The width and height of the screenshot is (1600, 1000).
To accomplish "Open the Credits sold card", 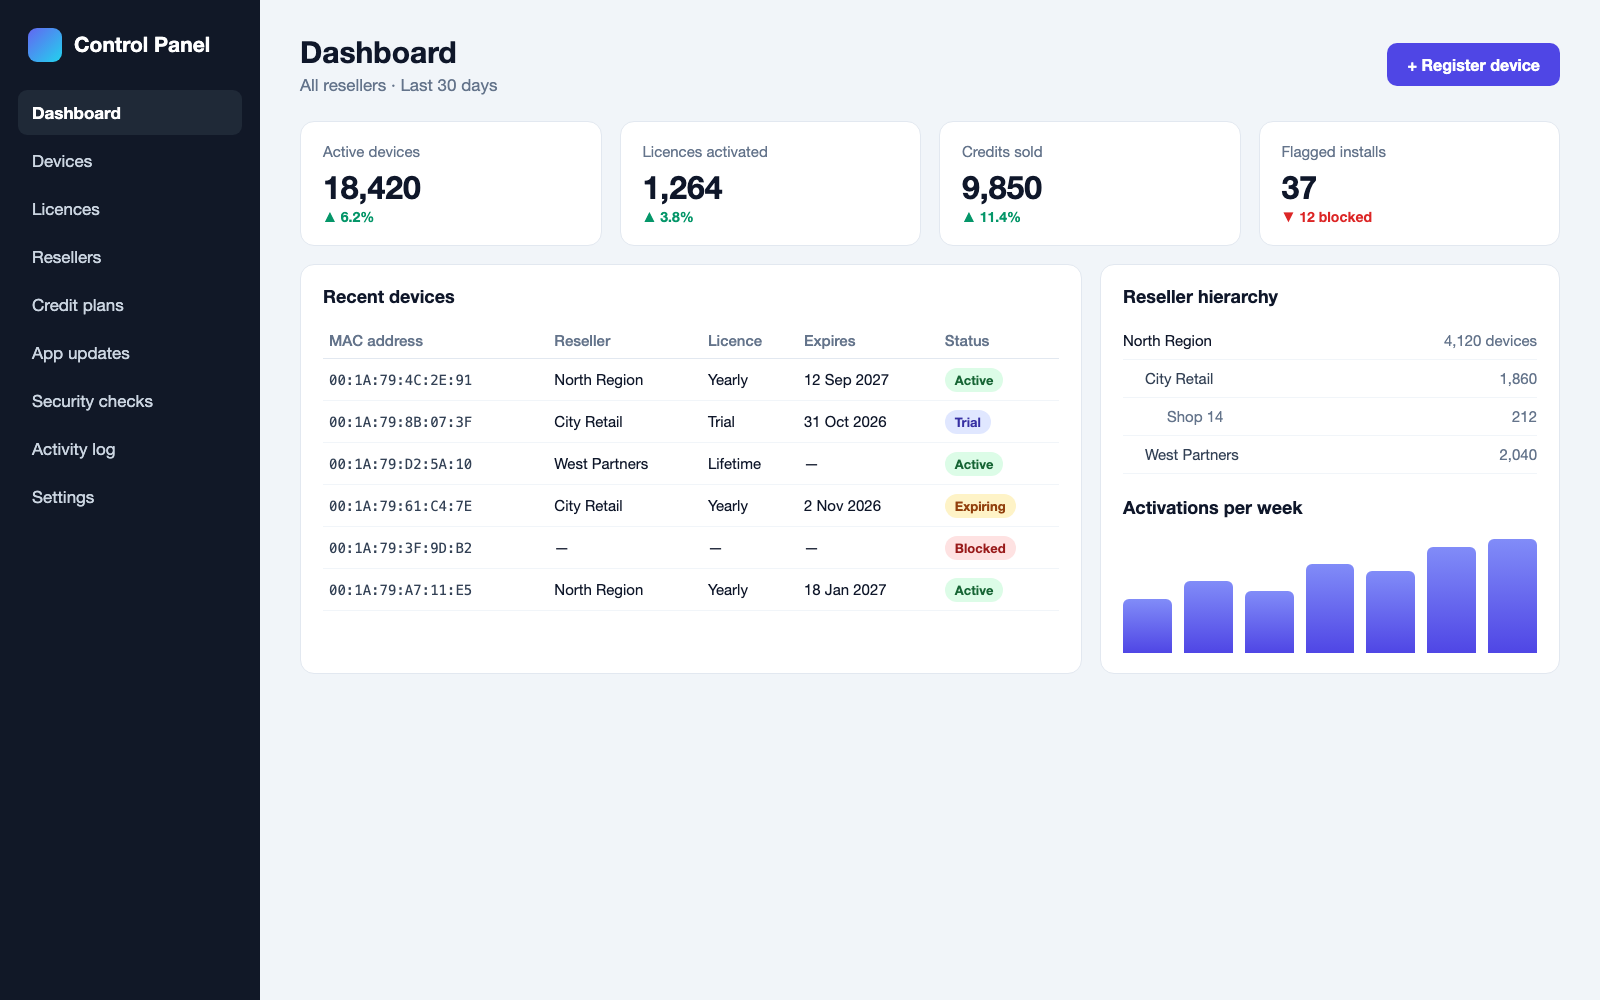I will click(1090, 184).
